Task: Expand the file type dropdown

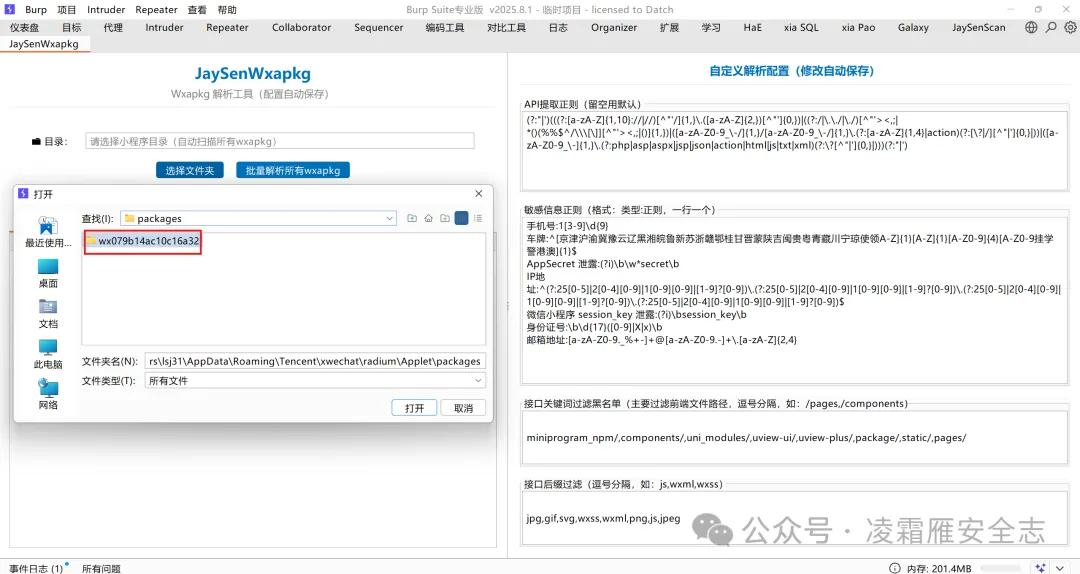Action: coord(478,380)
